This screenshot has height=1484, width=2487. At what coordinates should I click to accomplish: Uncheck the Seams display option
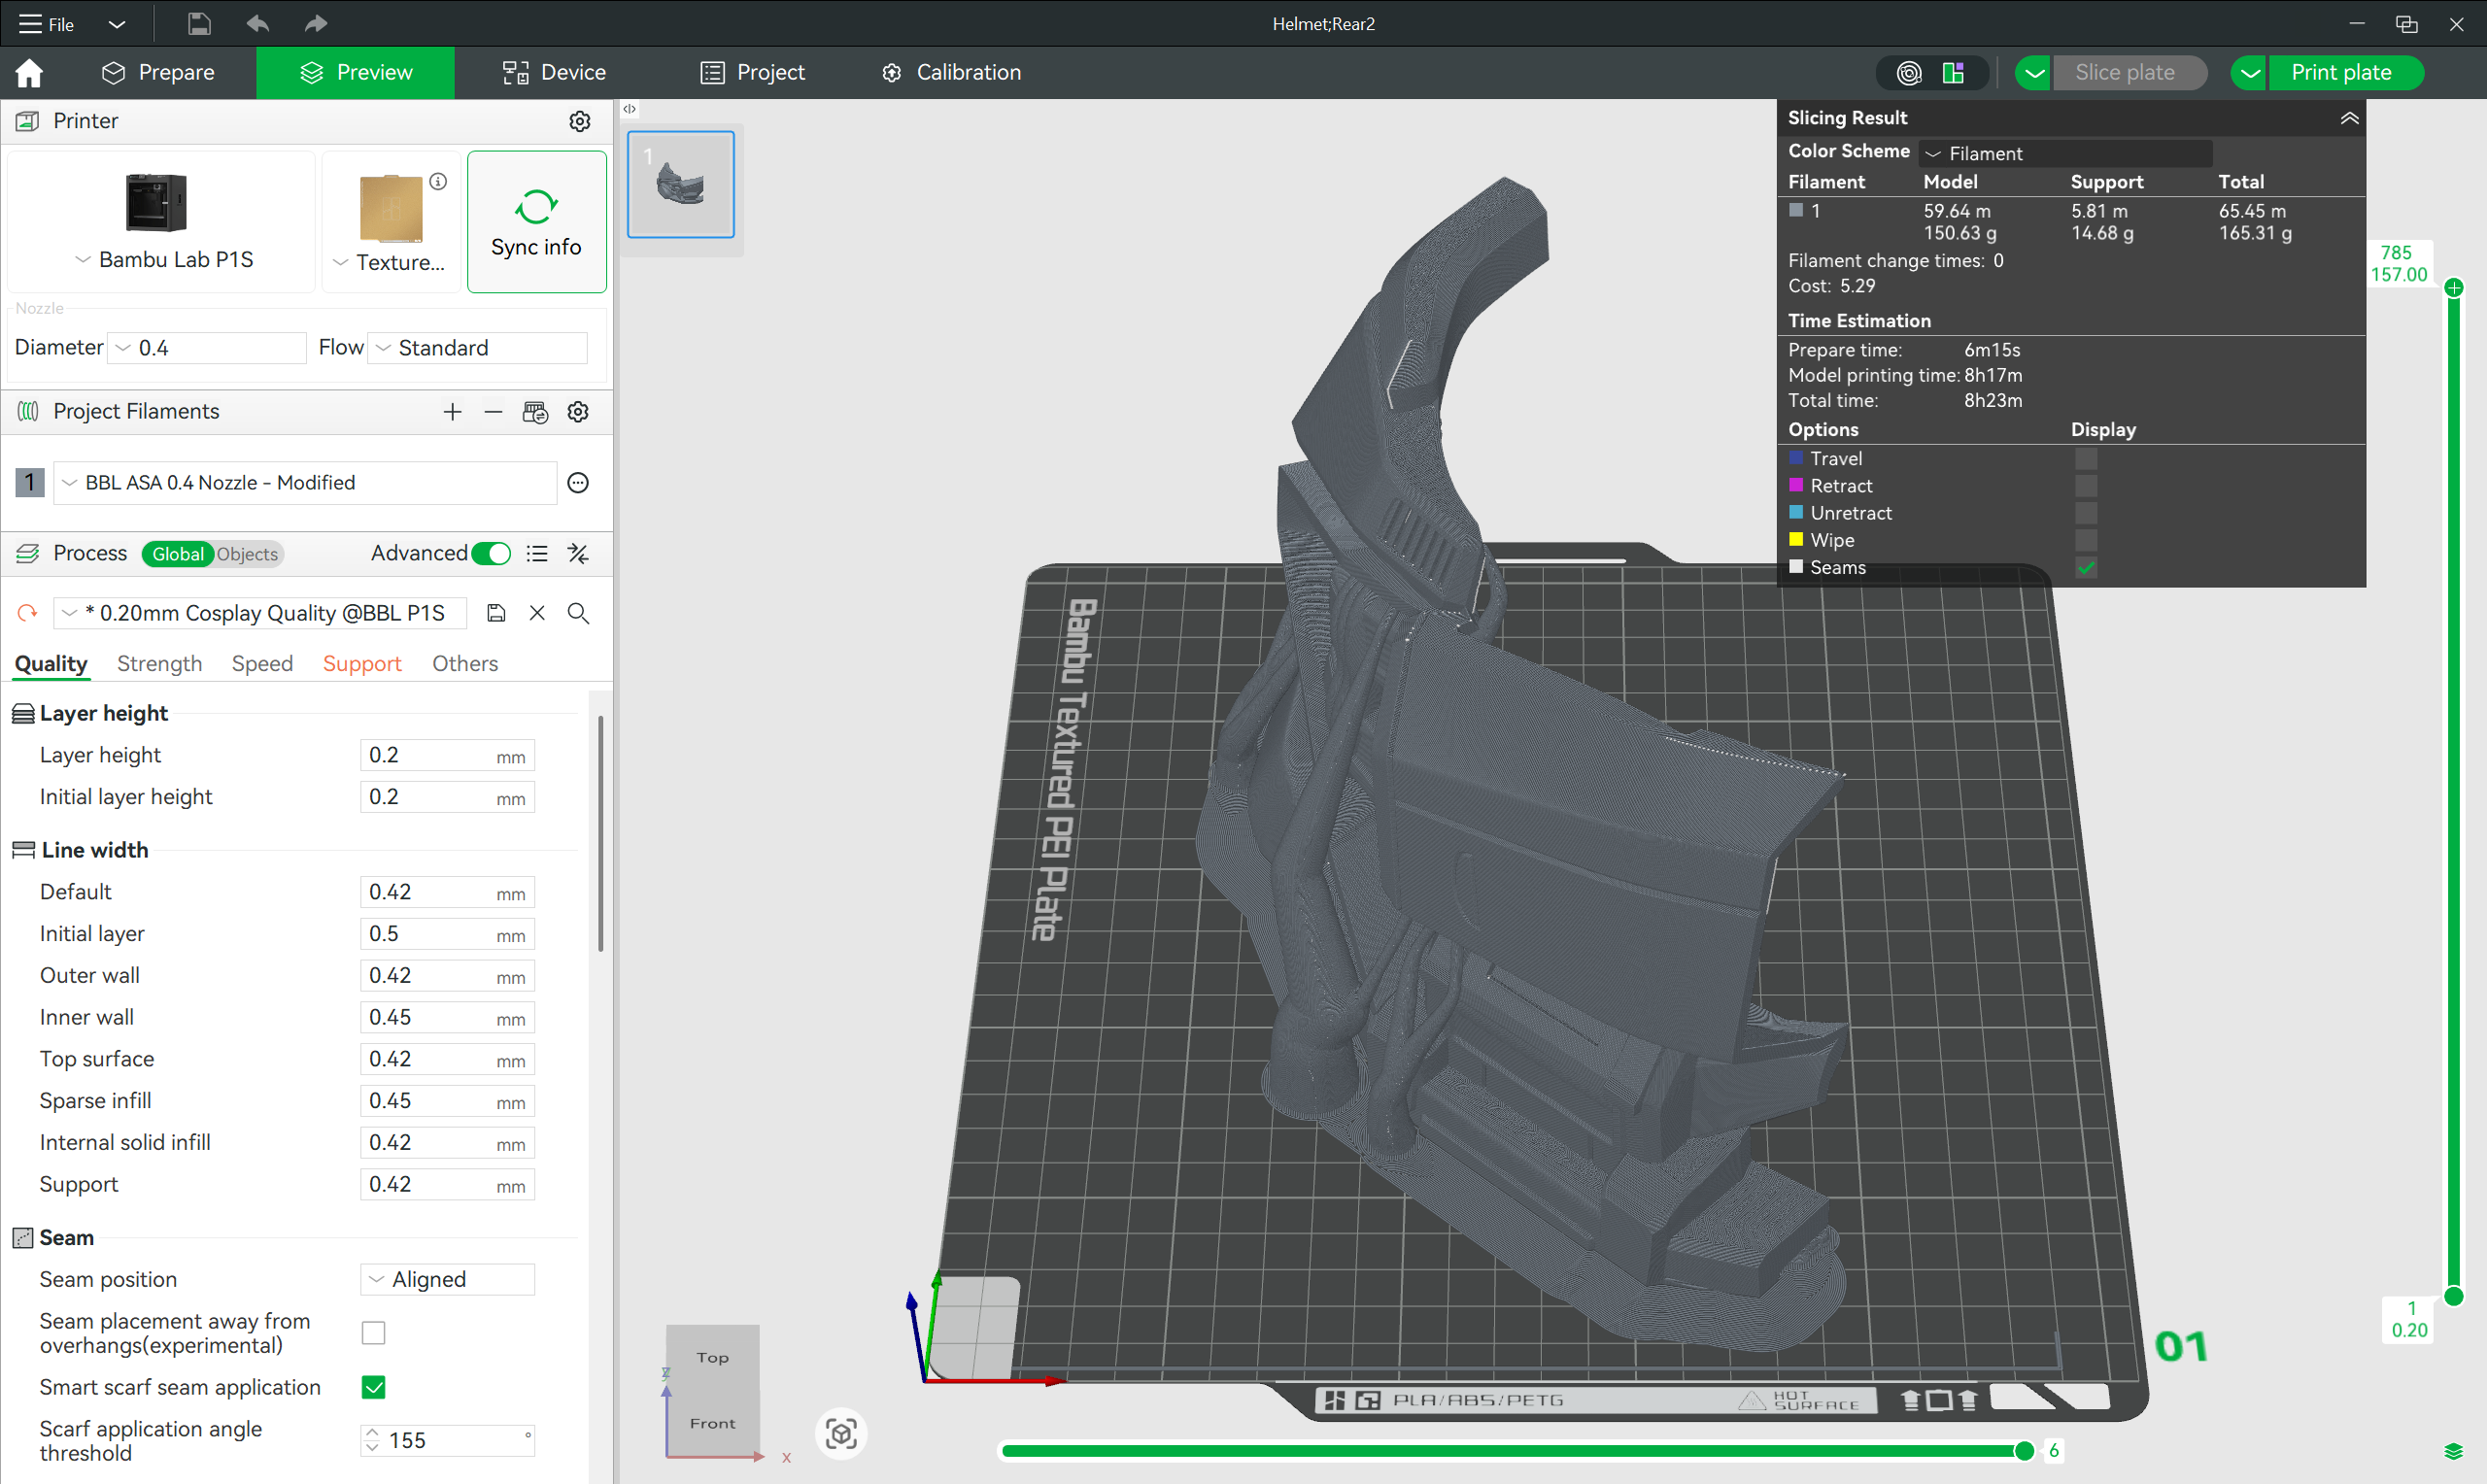pyautogui.click(x=2086, y=567)
